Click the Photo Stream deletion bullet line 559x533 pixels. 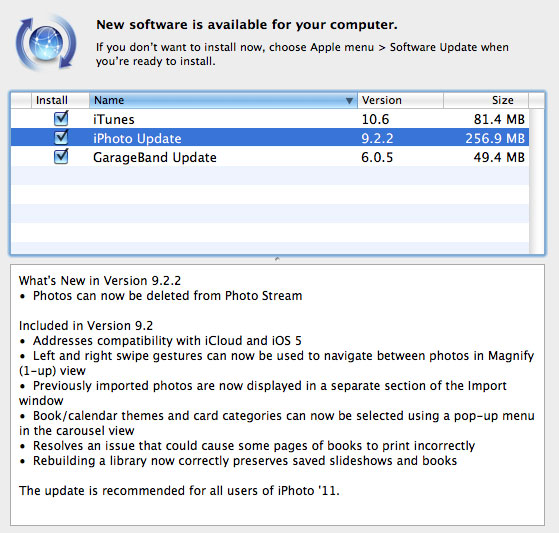click(x=161, y=296)
